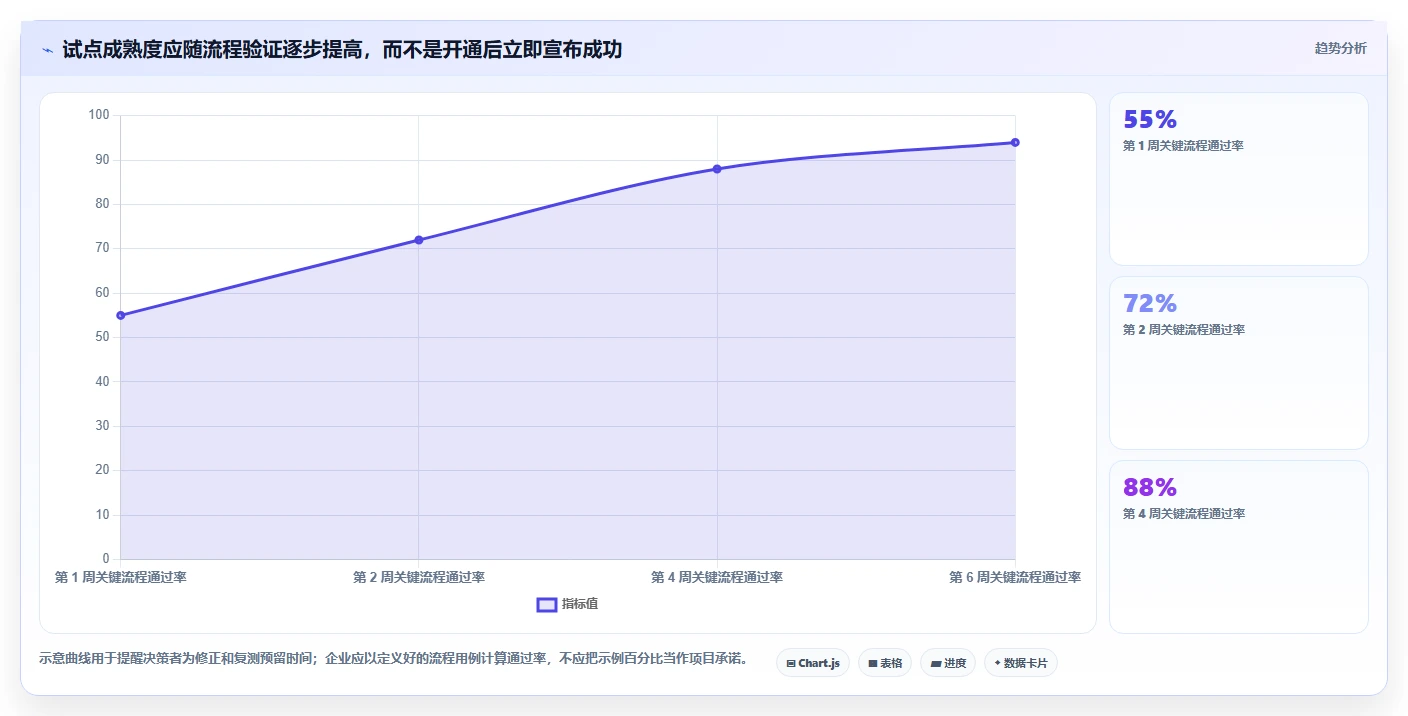The image size is (1408, 716).
Task: Click the 指标值 legend text
Action: pyautogui.click(x=580, y=604)
